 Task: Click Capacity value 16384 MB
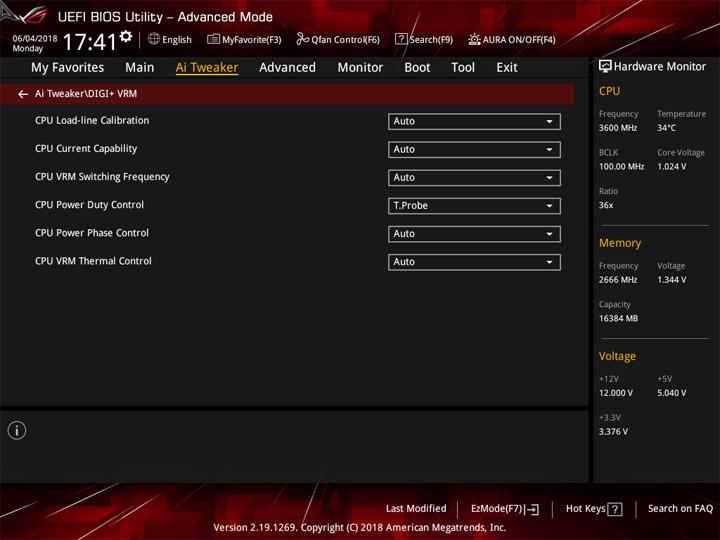tap(618, 319)
